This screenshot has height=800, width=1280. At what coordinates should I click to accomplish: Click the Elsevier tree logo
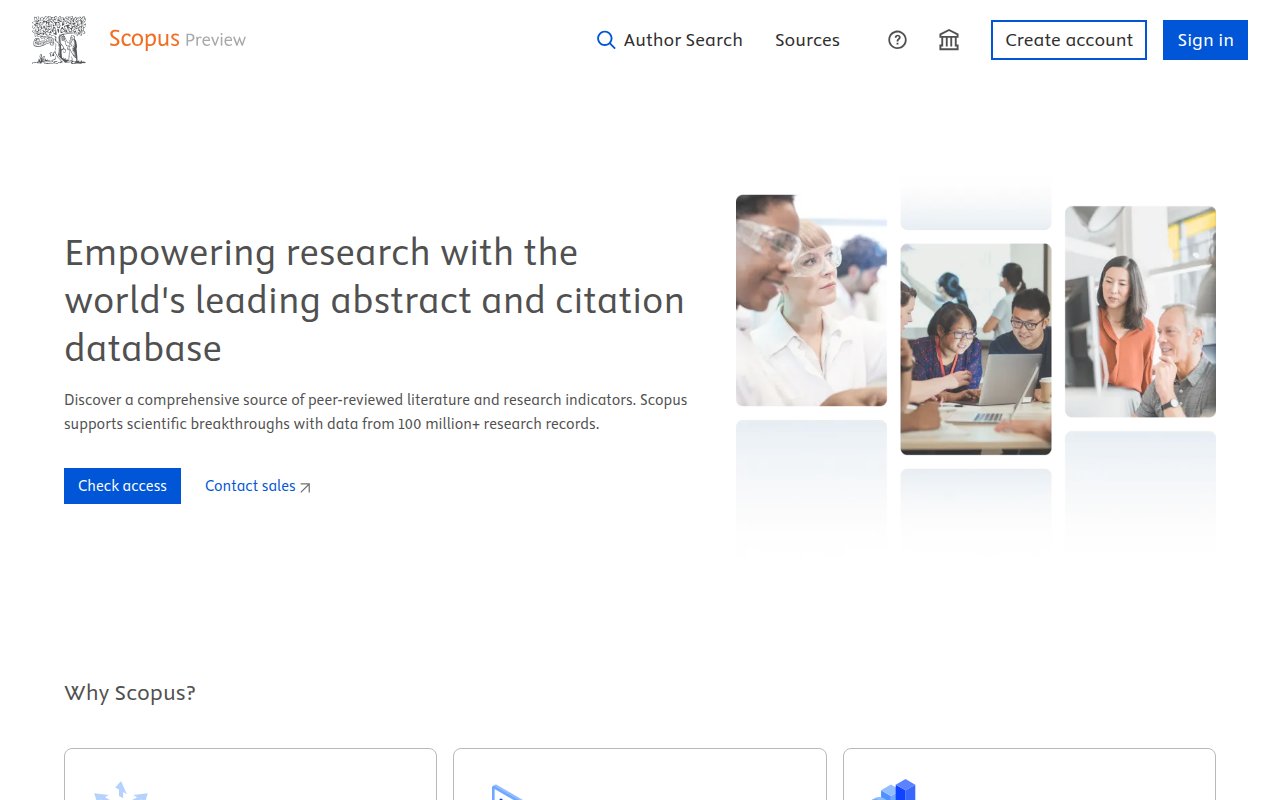click(59, 40)
